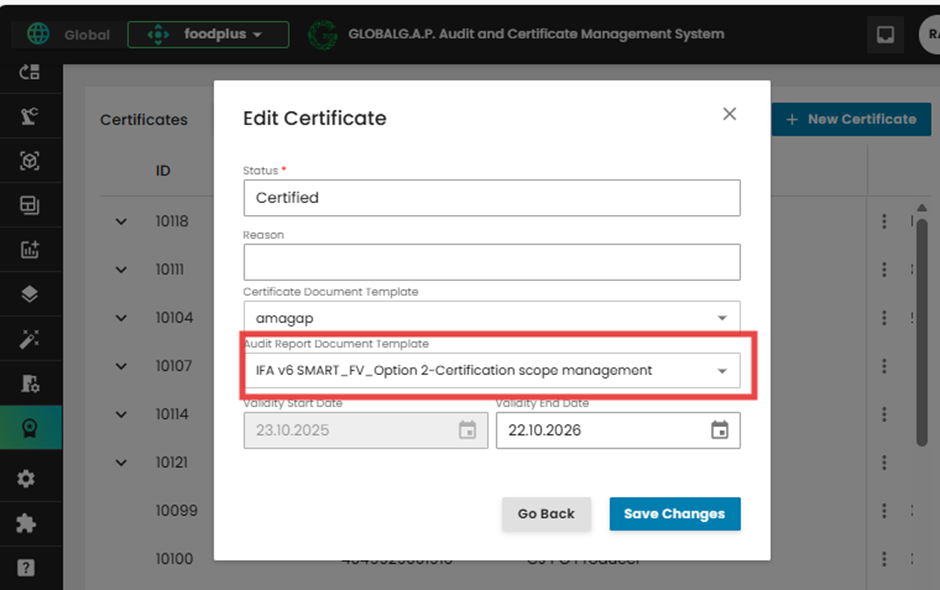
Task: Click into the Reason text field
Action: click(491, 262)
